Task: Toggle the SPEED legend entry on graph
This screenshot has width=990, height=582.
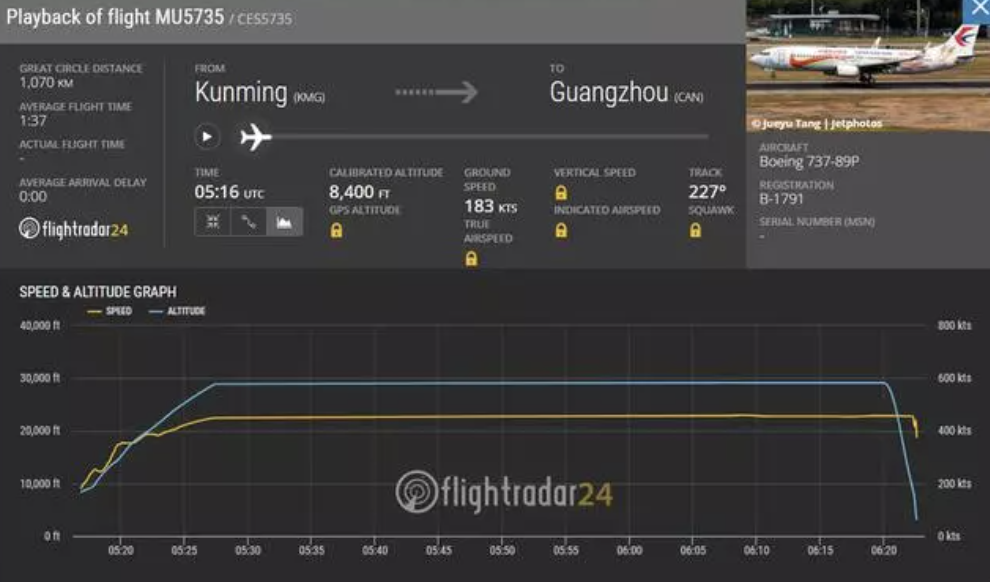Action: point(110,311)
